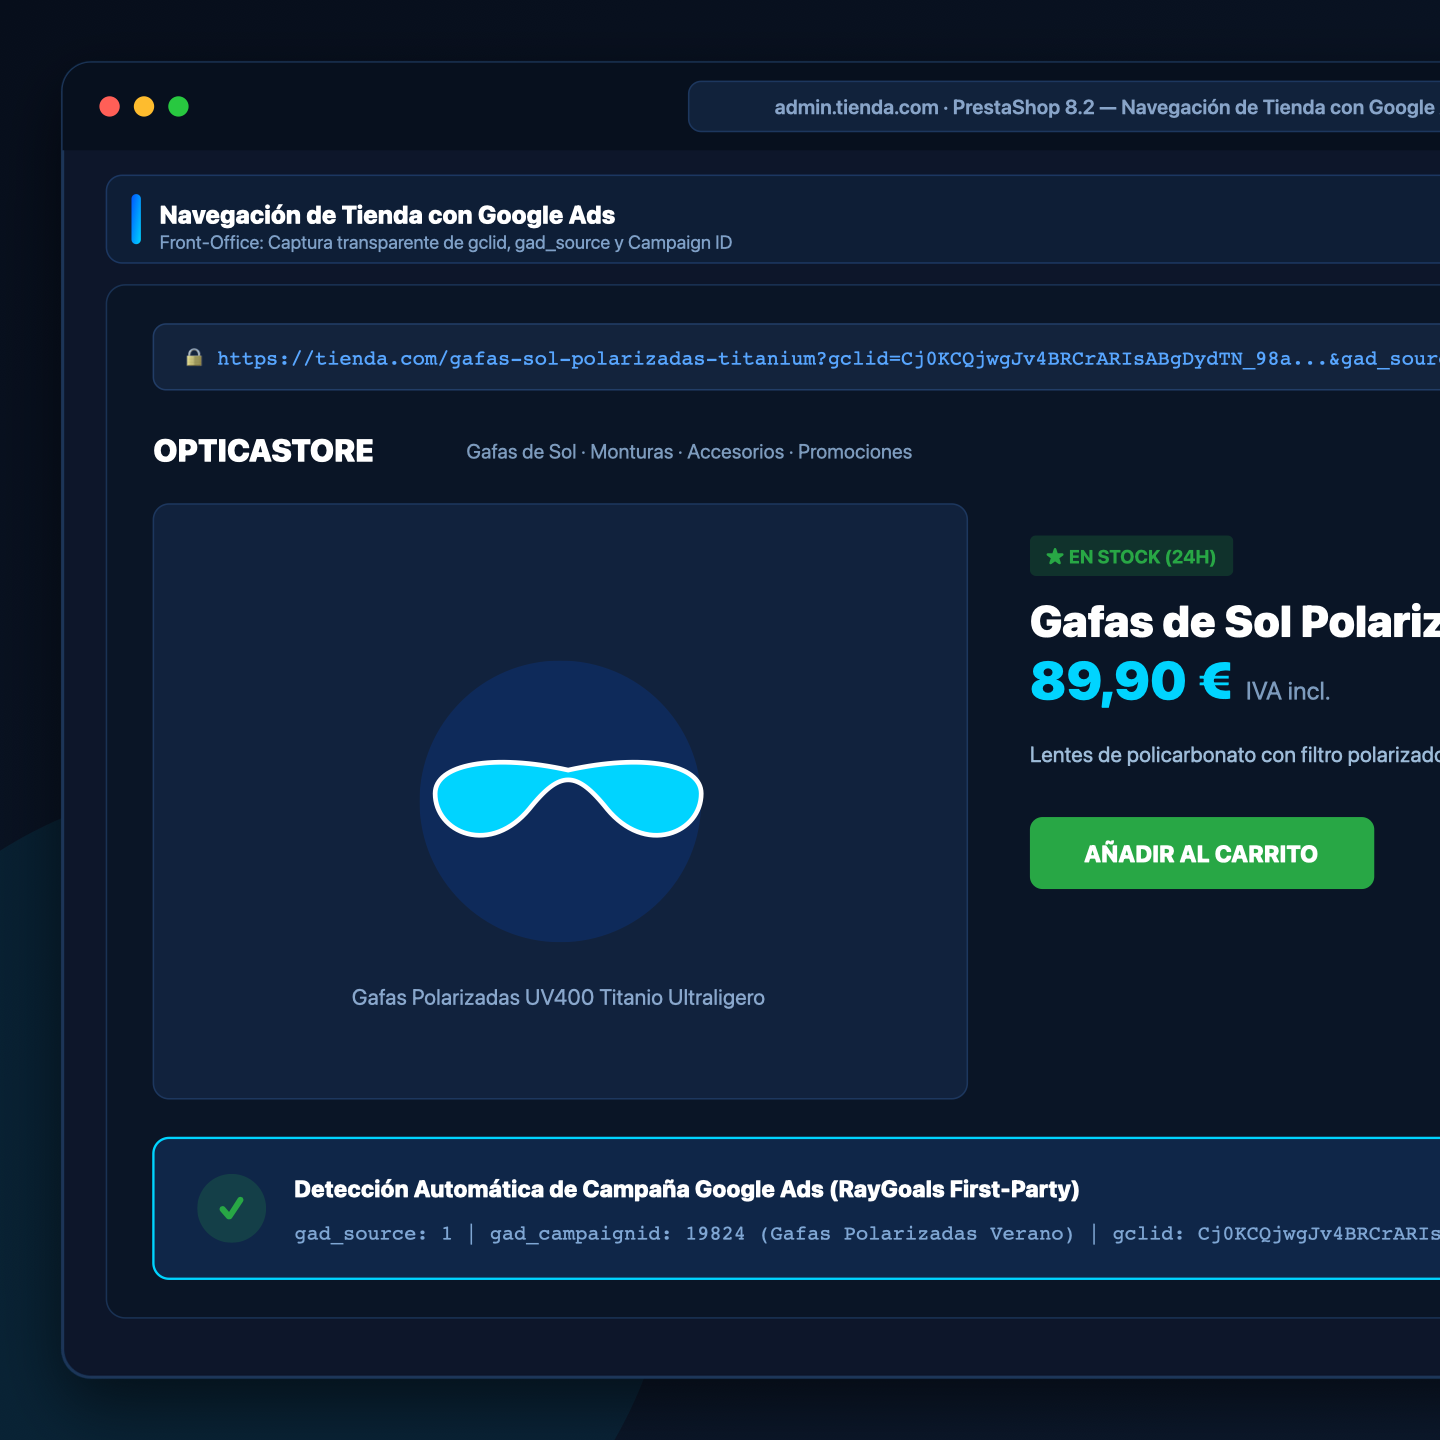Click the 89,90 € price
This screenshot has width=1440, height=1440.
point(1131,682)
